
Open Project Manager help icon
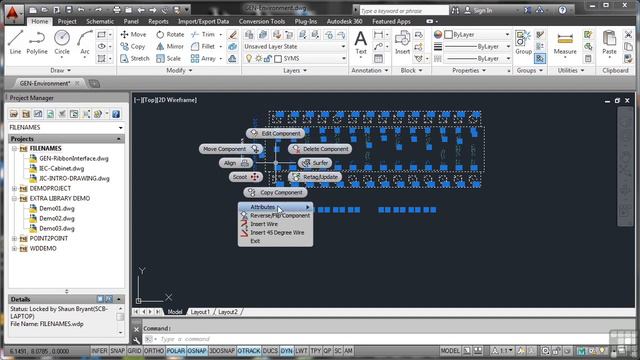click(x=116, y=114)
